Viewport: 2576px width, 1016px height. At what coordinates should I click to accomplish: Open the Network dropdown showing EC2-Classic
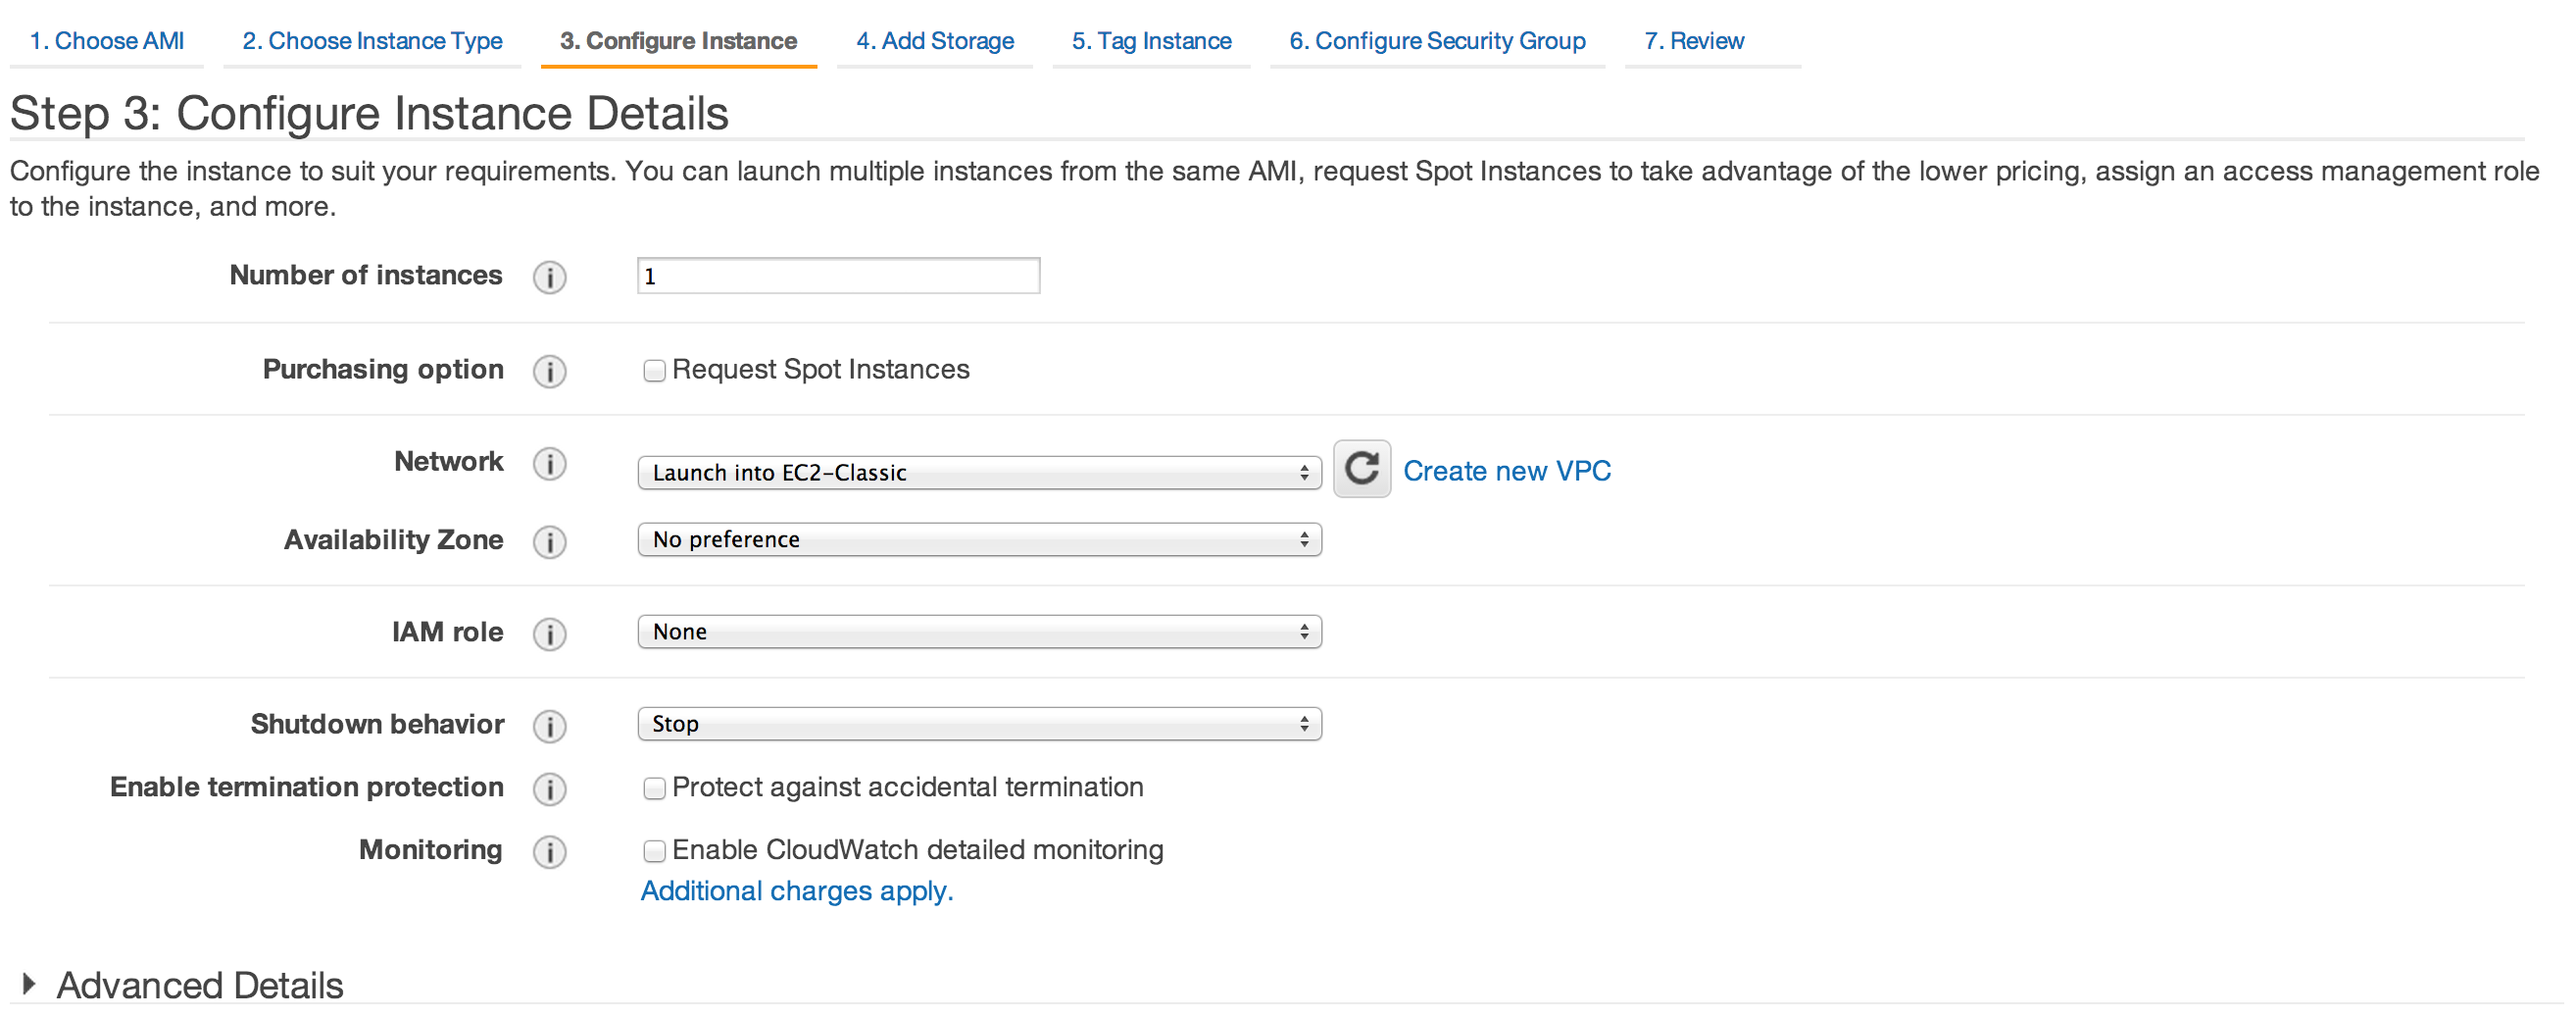(x=978, y=472)
